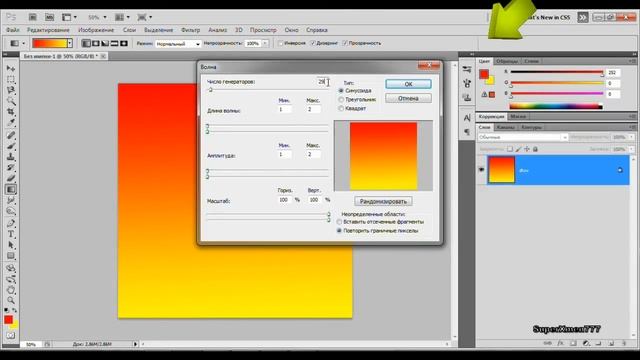Choose Повторить граничные пикселы option
640x360 pixels.
click(x=339, y=231)
